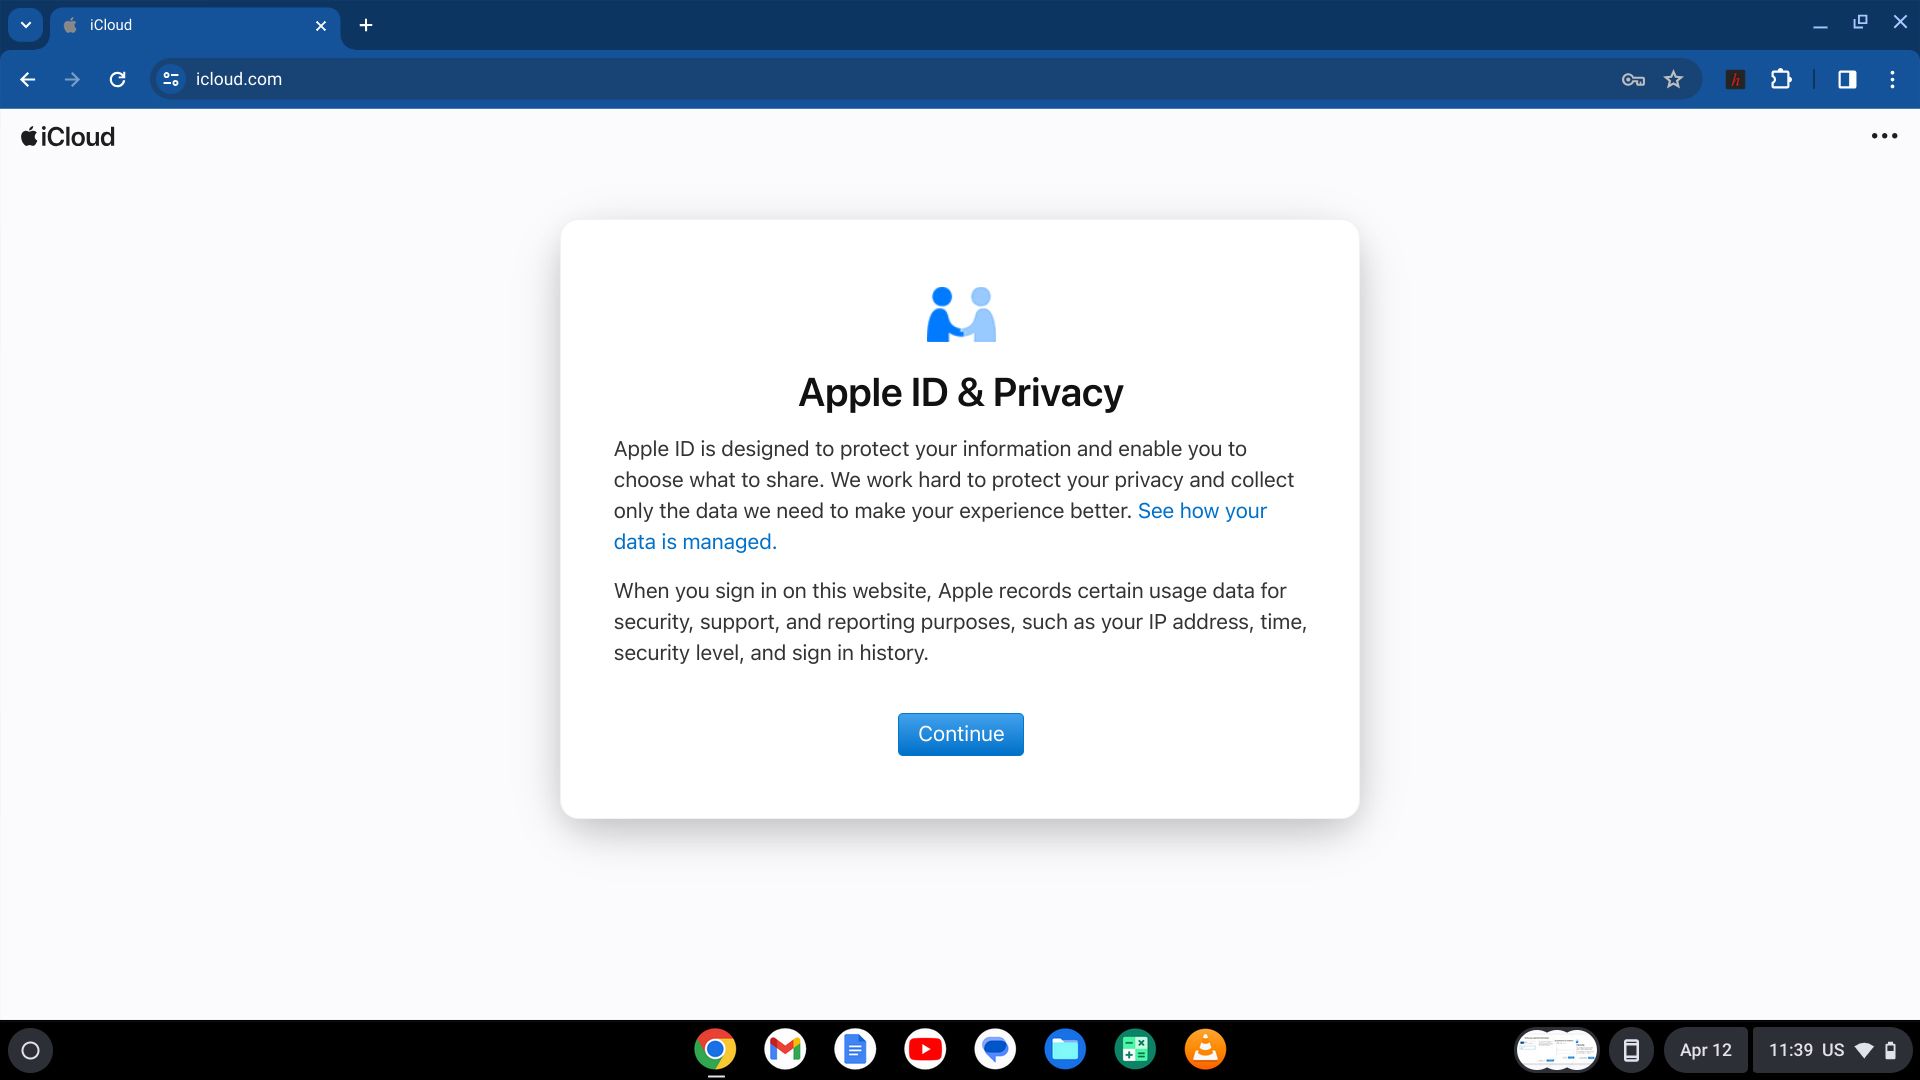
Task: Reload the iCloud page
Action: click(x=118, y=79)
